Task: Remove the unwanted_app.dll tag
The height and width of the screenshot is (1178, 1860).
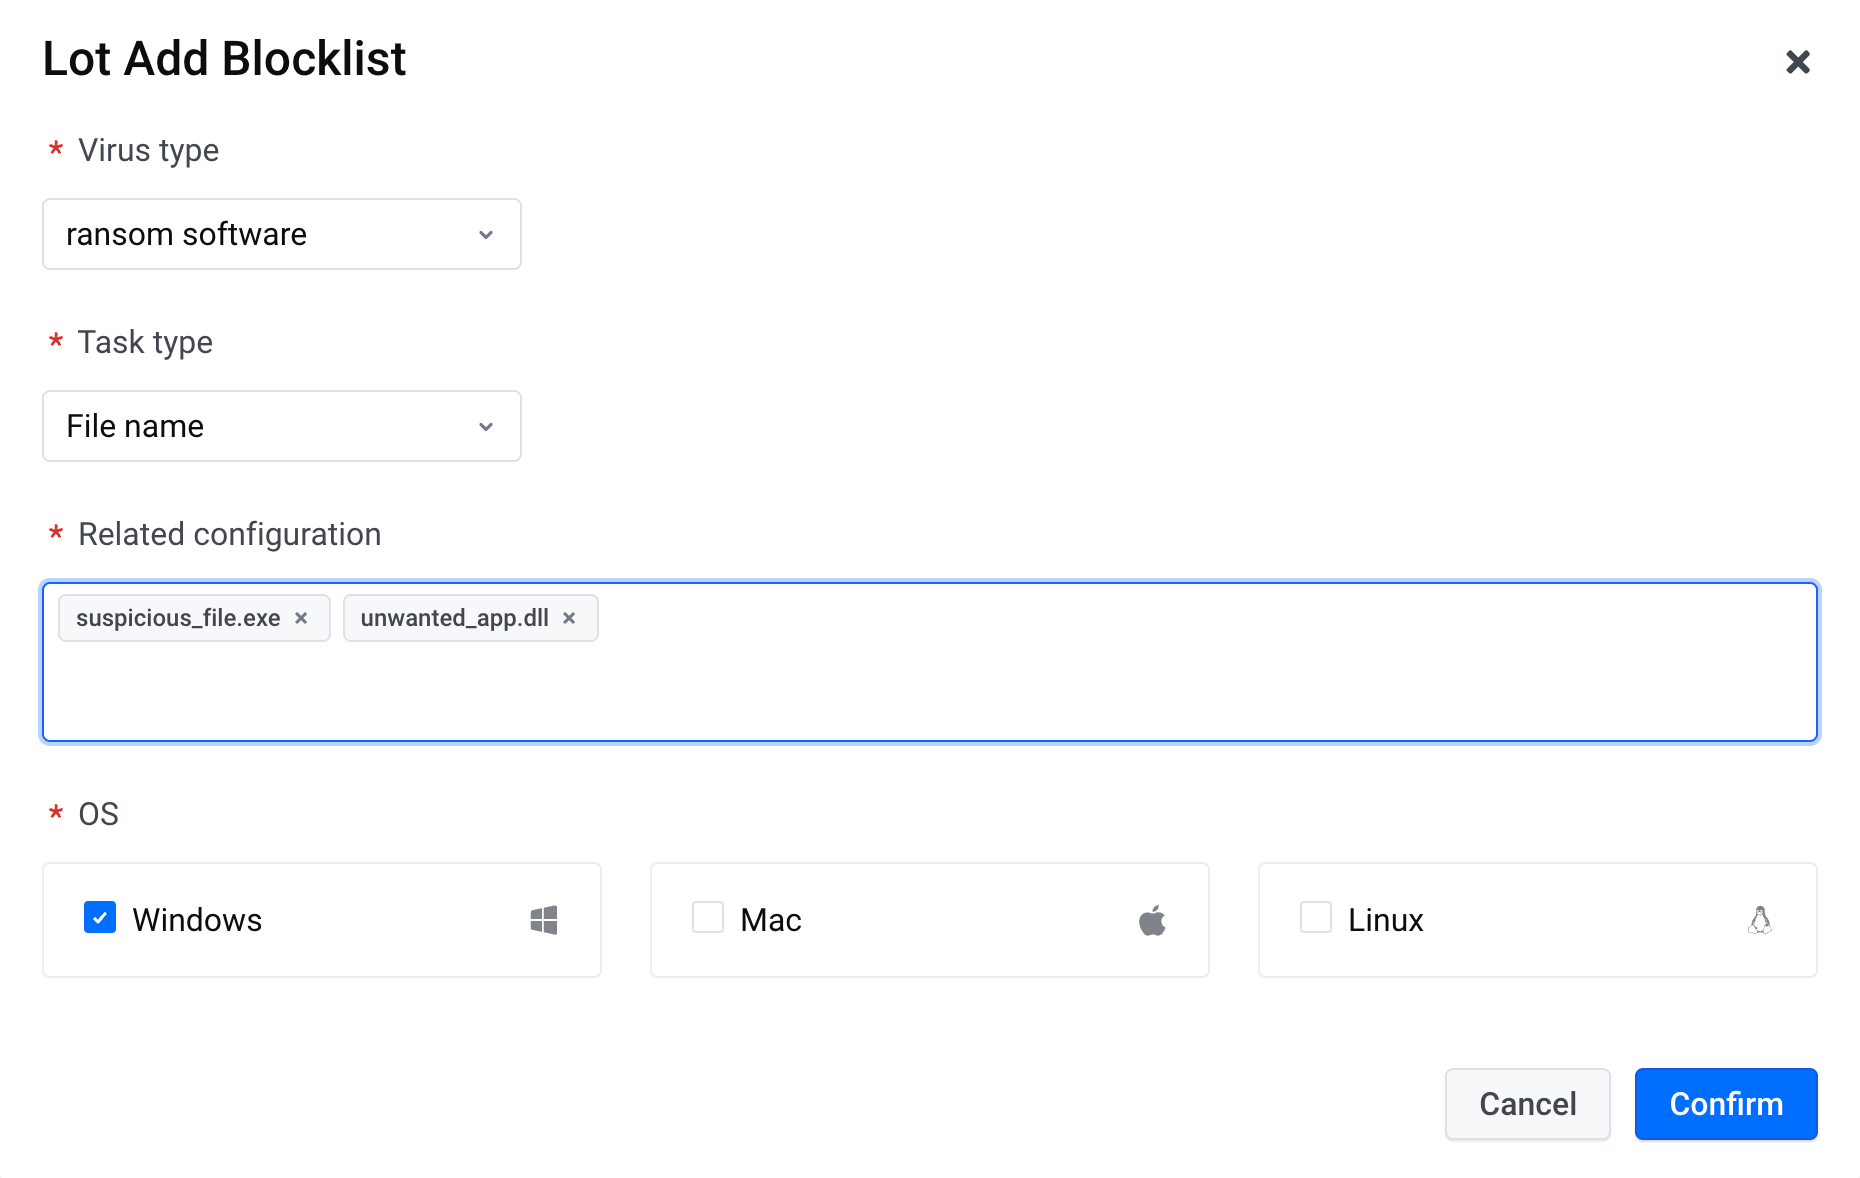Action: click(569, 618)
